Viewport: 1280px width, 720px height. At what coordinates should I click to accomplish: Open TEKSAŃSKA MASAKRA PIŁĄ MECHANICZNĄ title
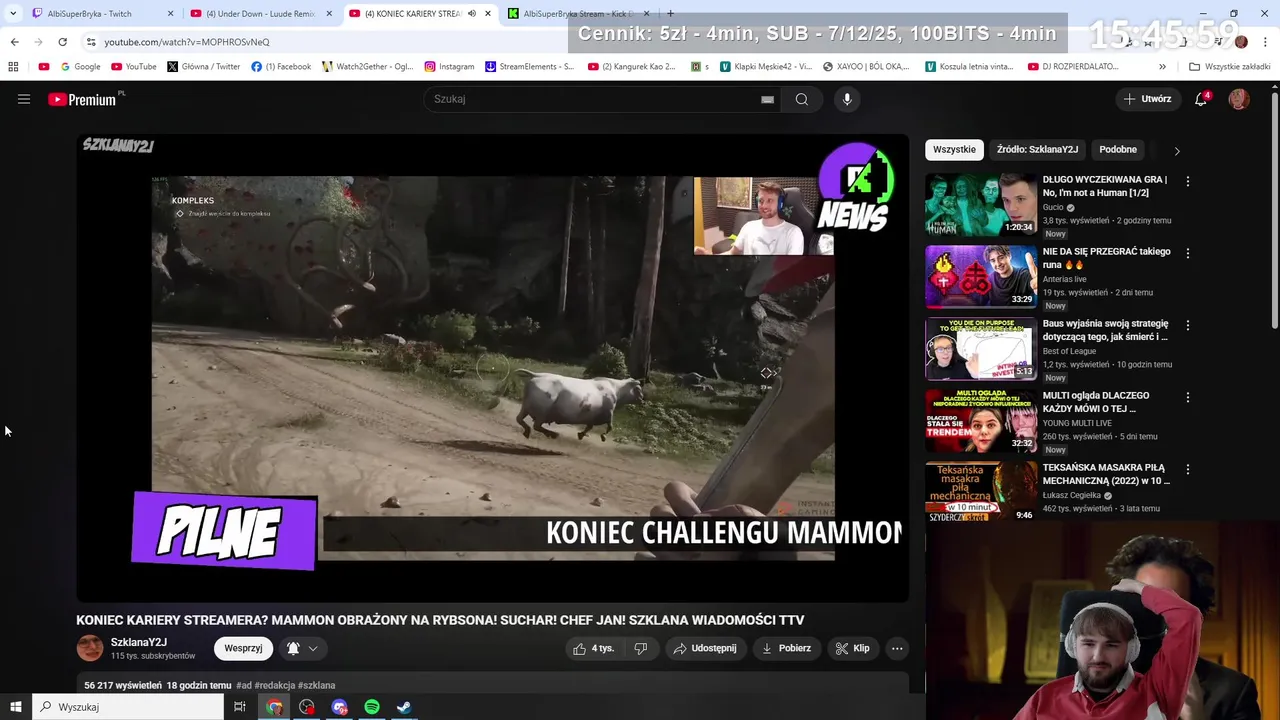1106,474
